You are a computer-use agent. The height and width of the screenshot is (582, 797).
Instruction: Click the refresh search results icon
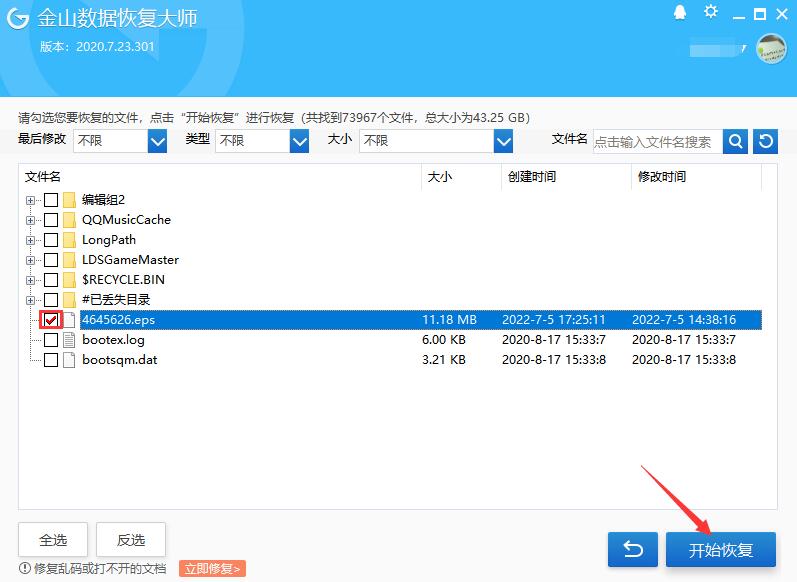click(x=765, y=141)
